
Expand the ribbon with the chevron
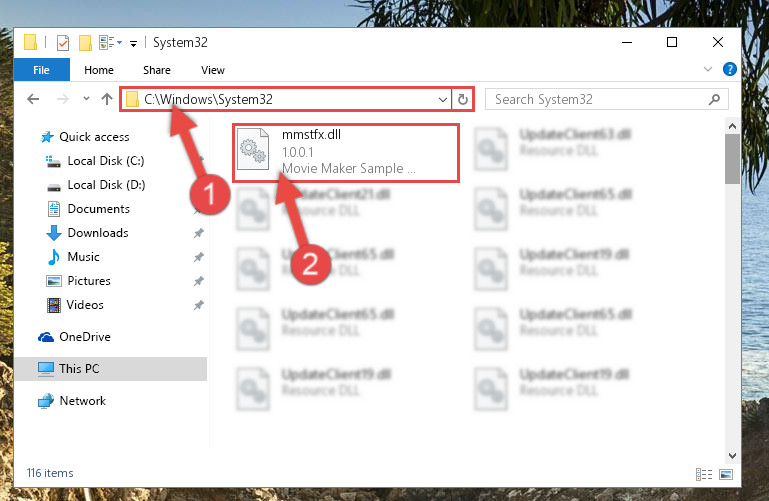coord(708,69)
